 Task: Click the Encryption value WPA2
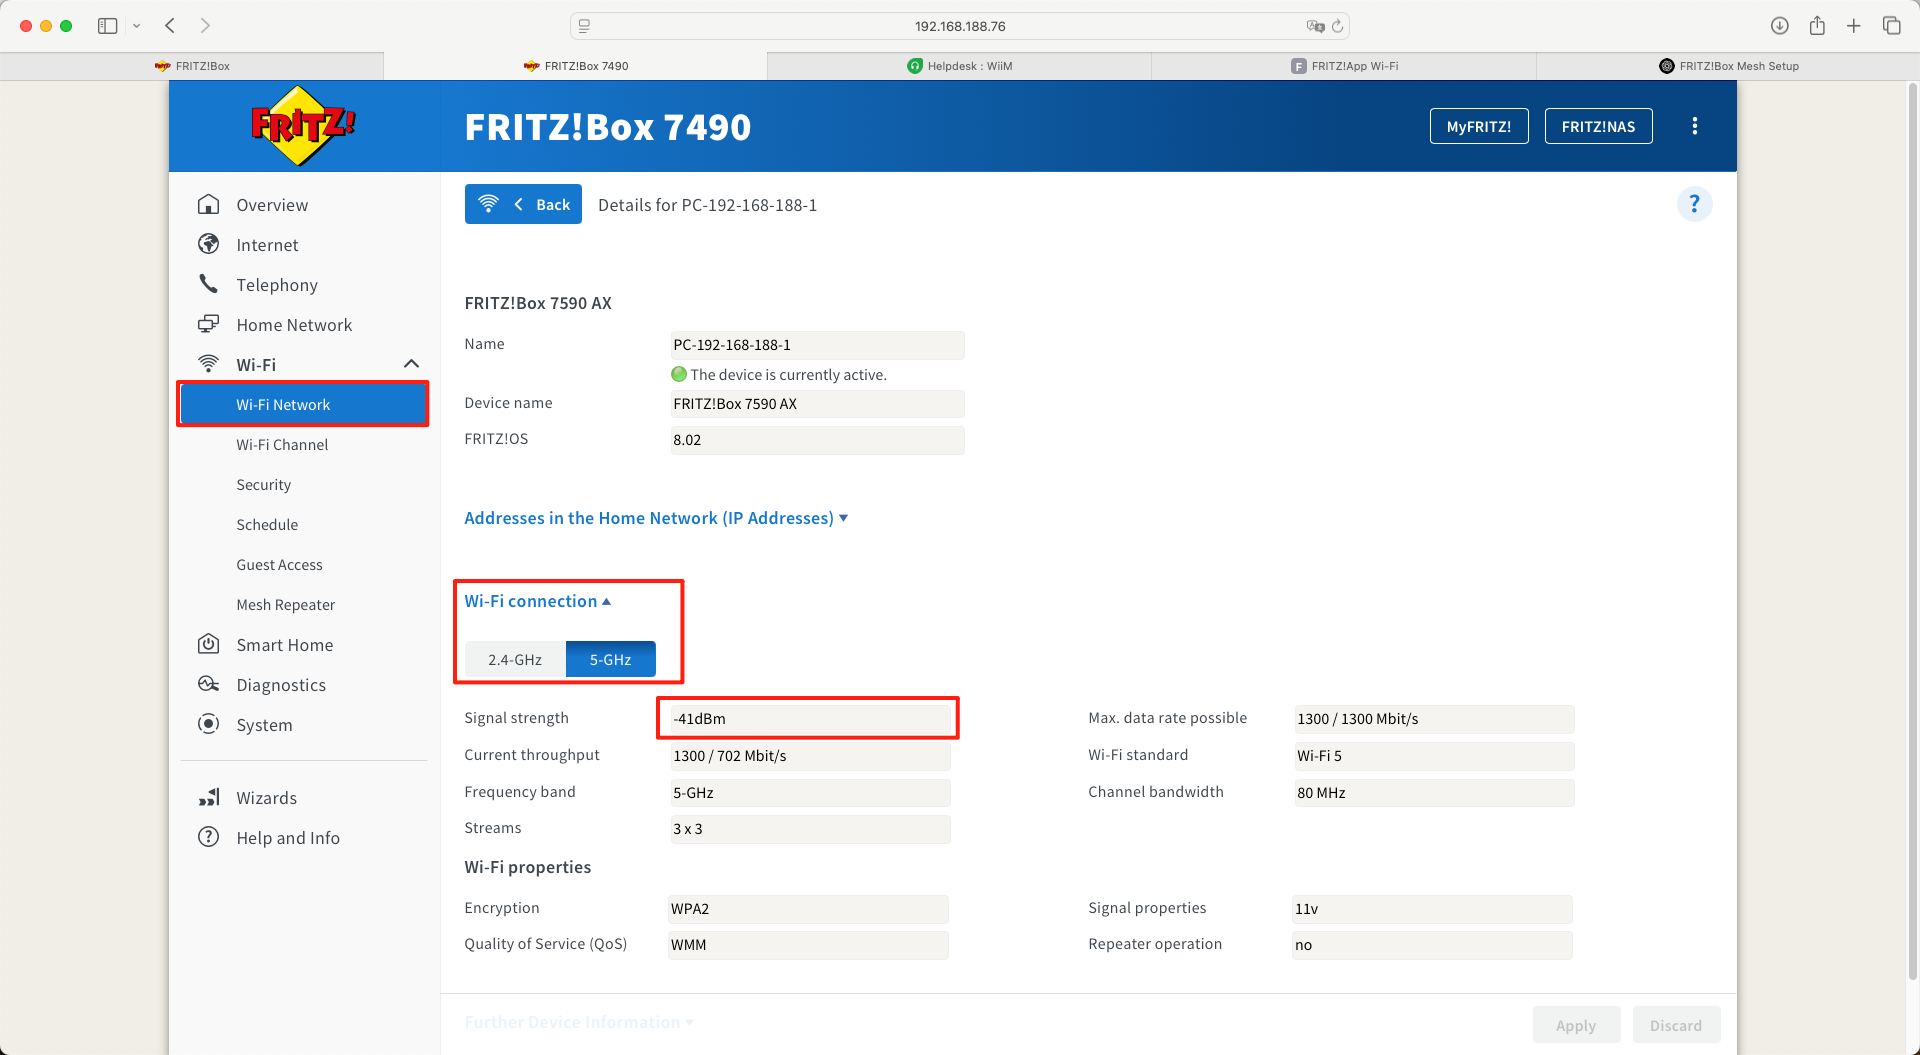[x=808, y=909]
